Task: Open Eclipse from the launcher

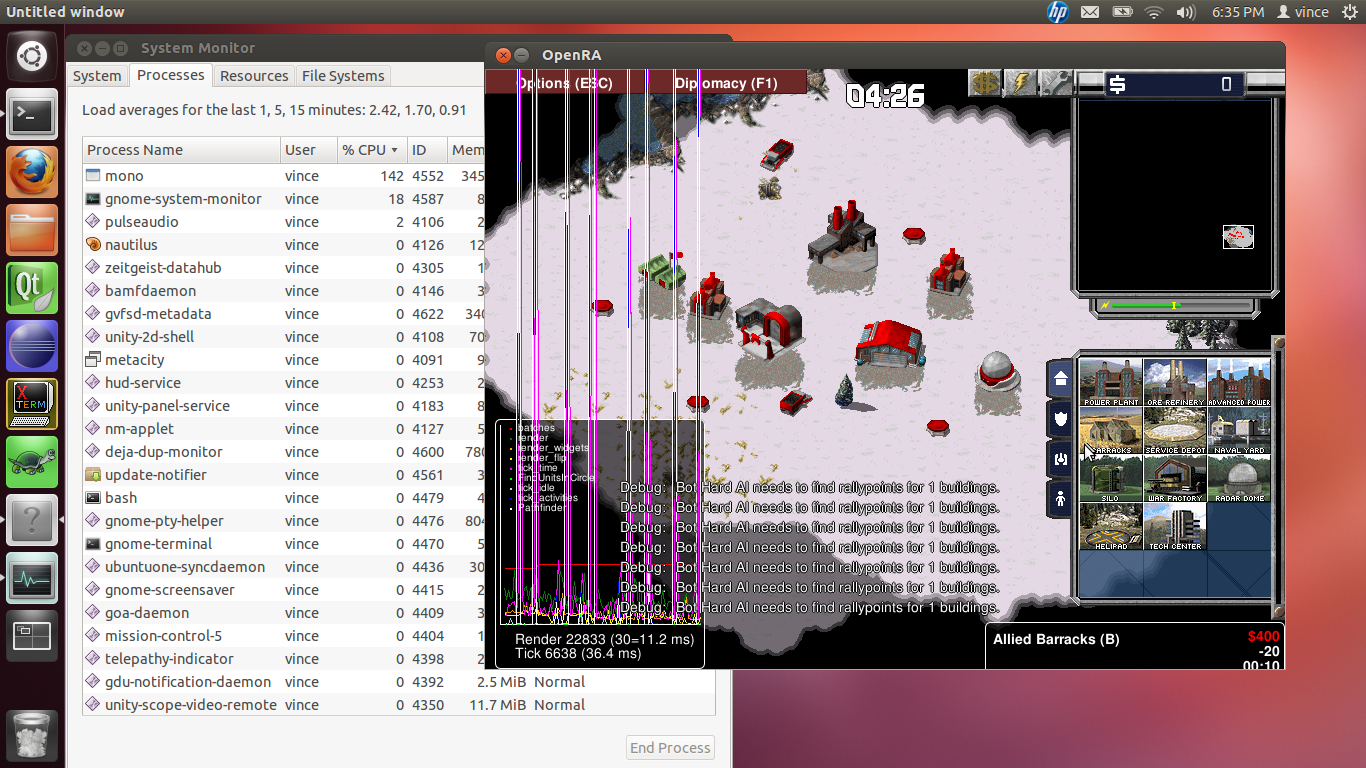Action: pos(32,346)
